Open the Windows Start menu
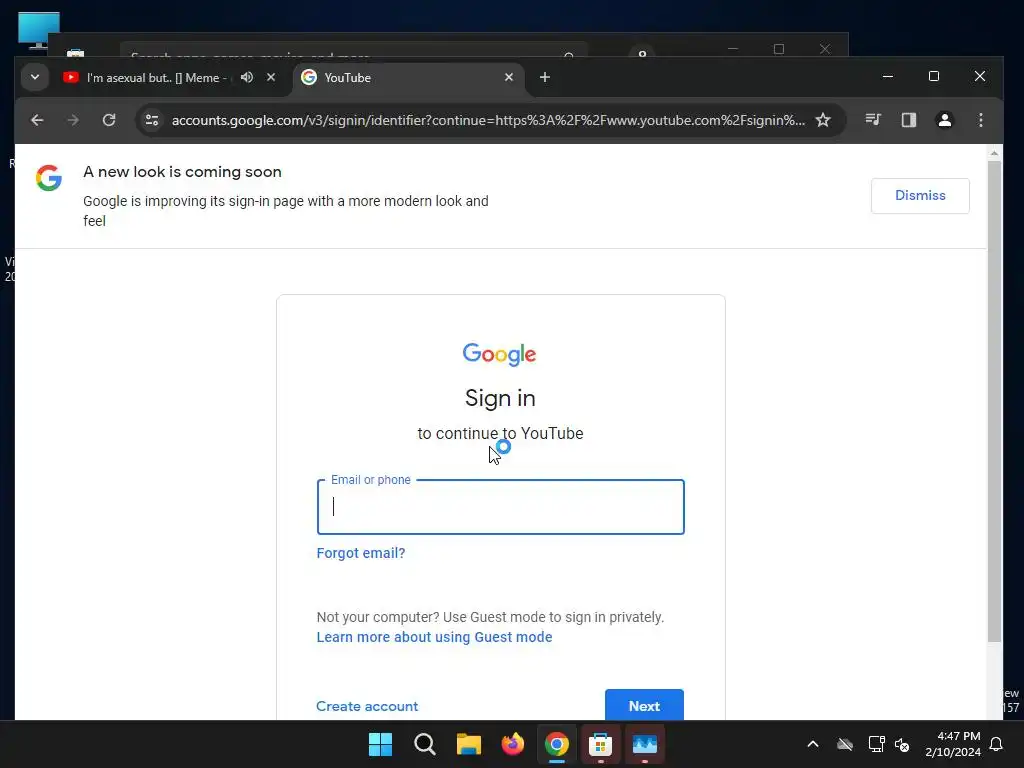1024x768 pixels. tap(380, 744)
